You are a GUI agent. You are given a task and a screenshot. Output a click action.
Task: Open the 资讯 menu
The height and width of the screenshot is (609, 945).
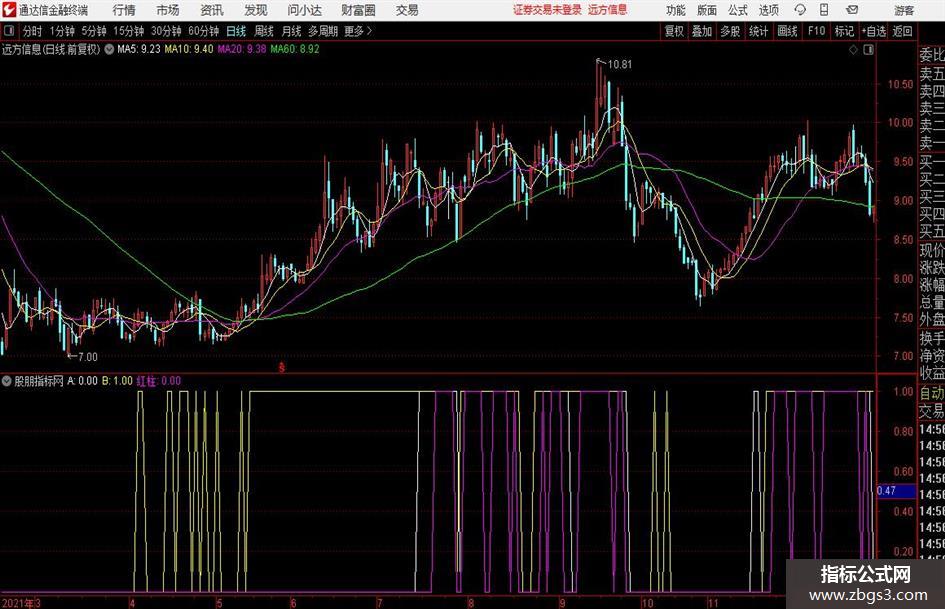point(212,10)
